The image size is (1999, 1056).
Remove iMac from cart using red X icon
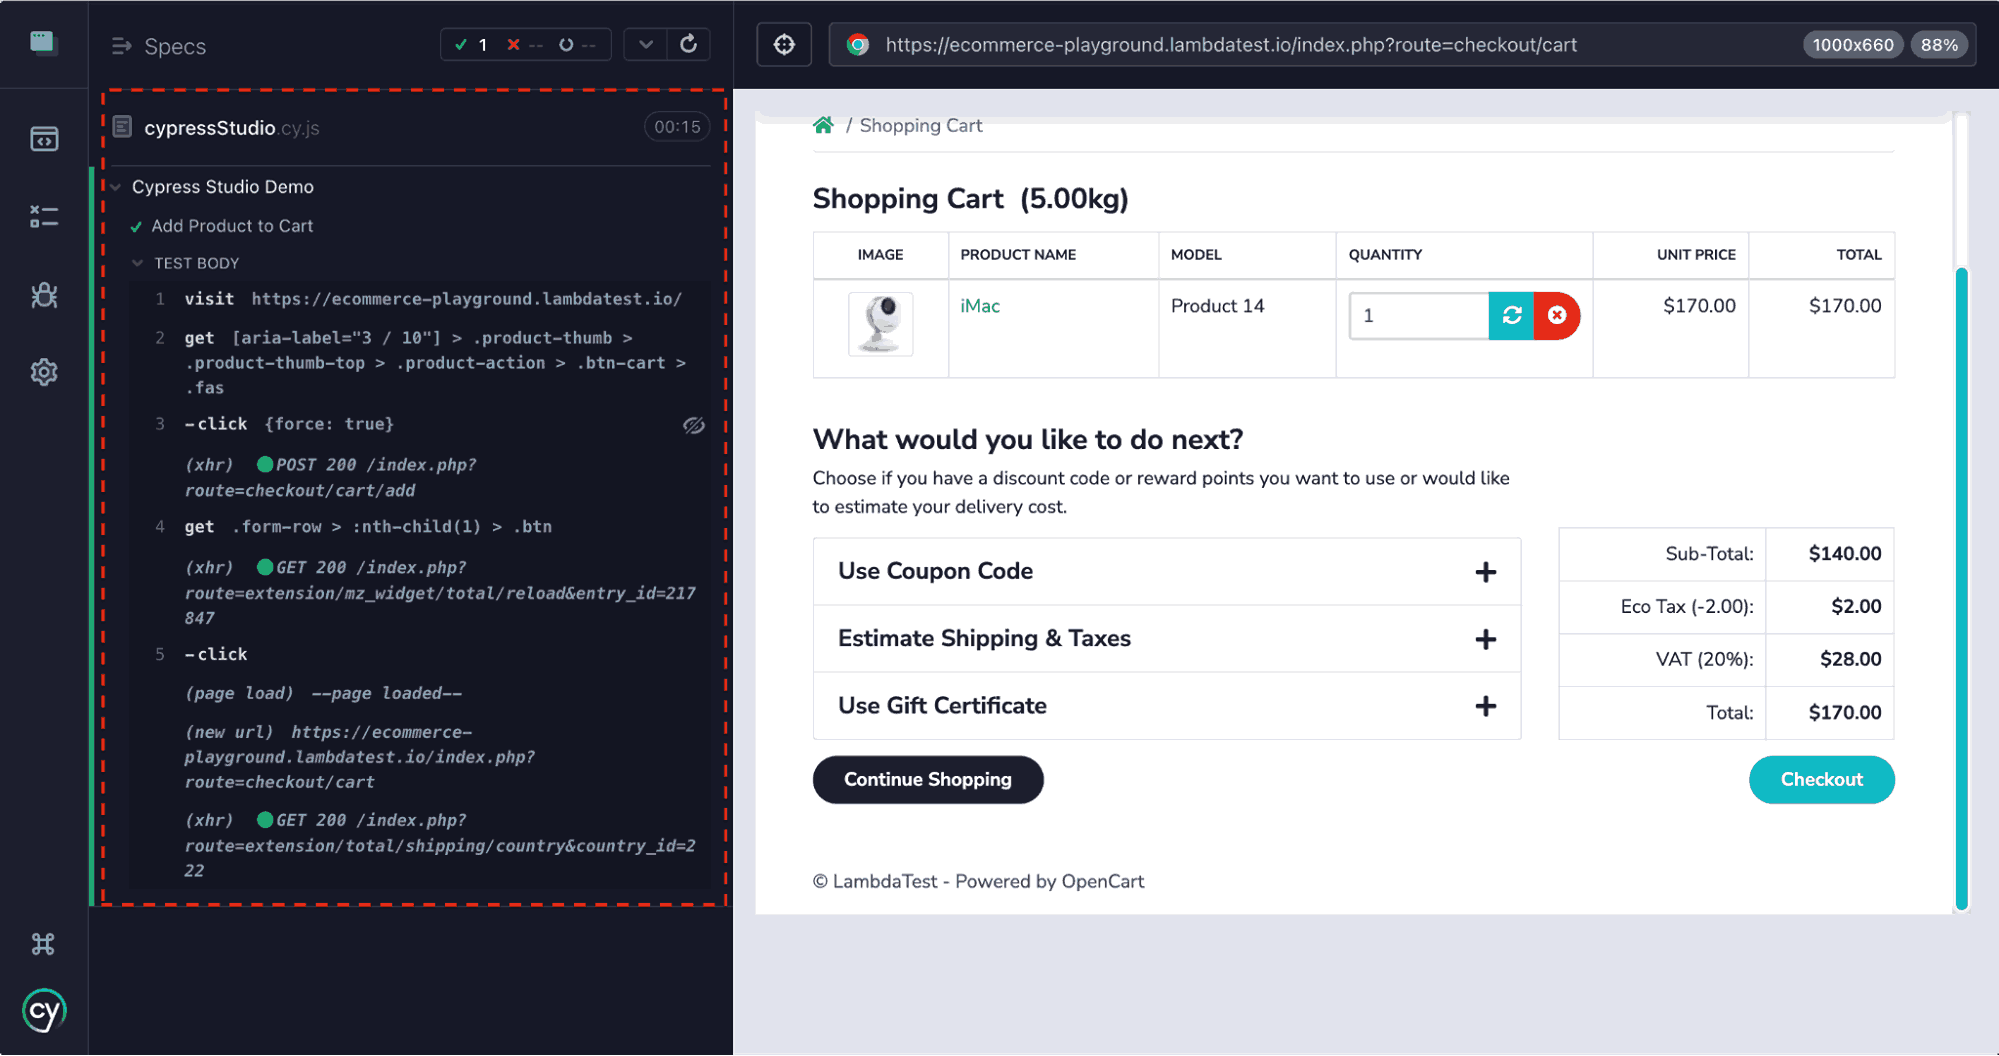1557,315
